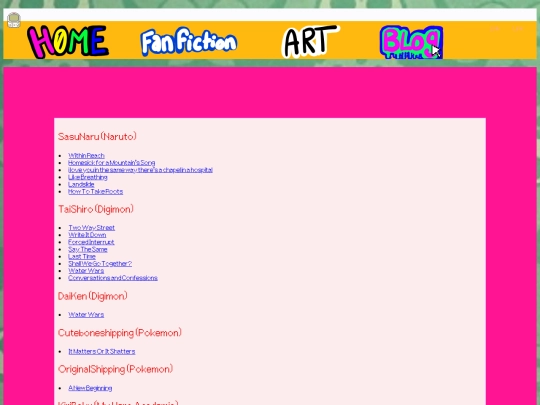
Task: Open the story It Matters Or It Shatters
Action: pos(102,351)
